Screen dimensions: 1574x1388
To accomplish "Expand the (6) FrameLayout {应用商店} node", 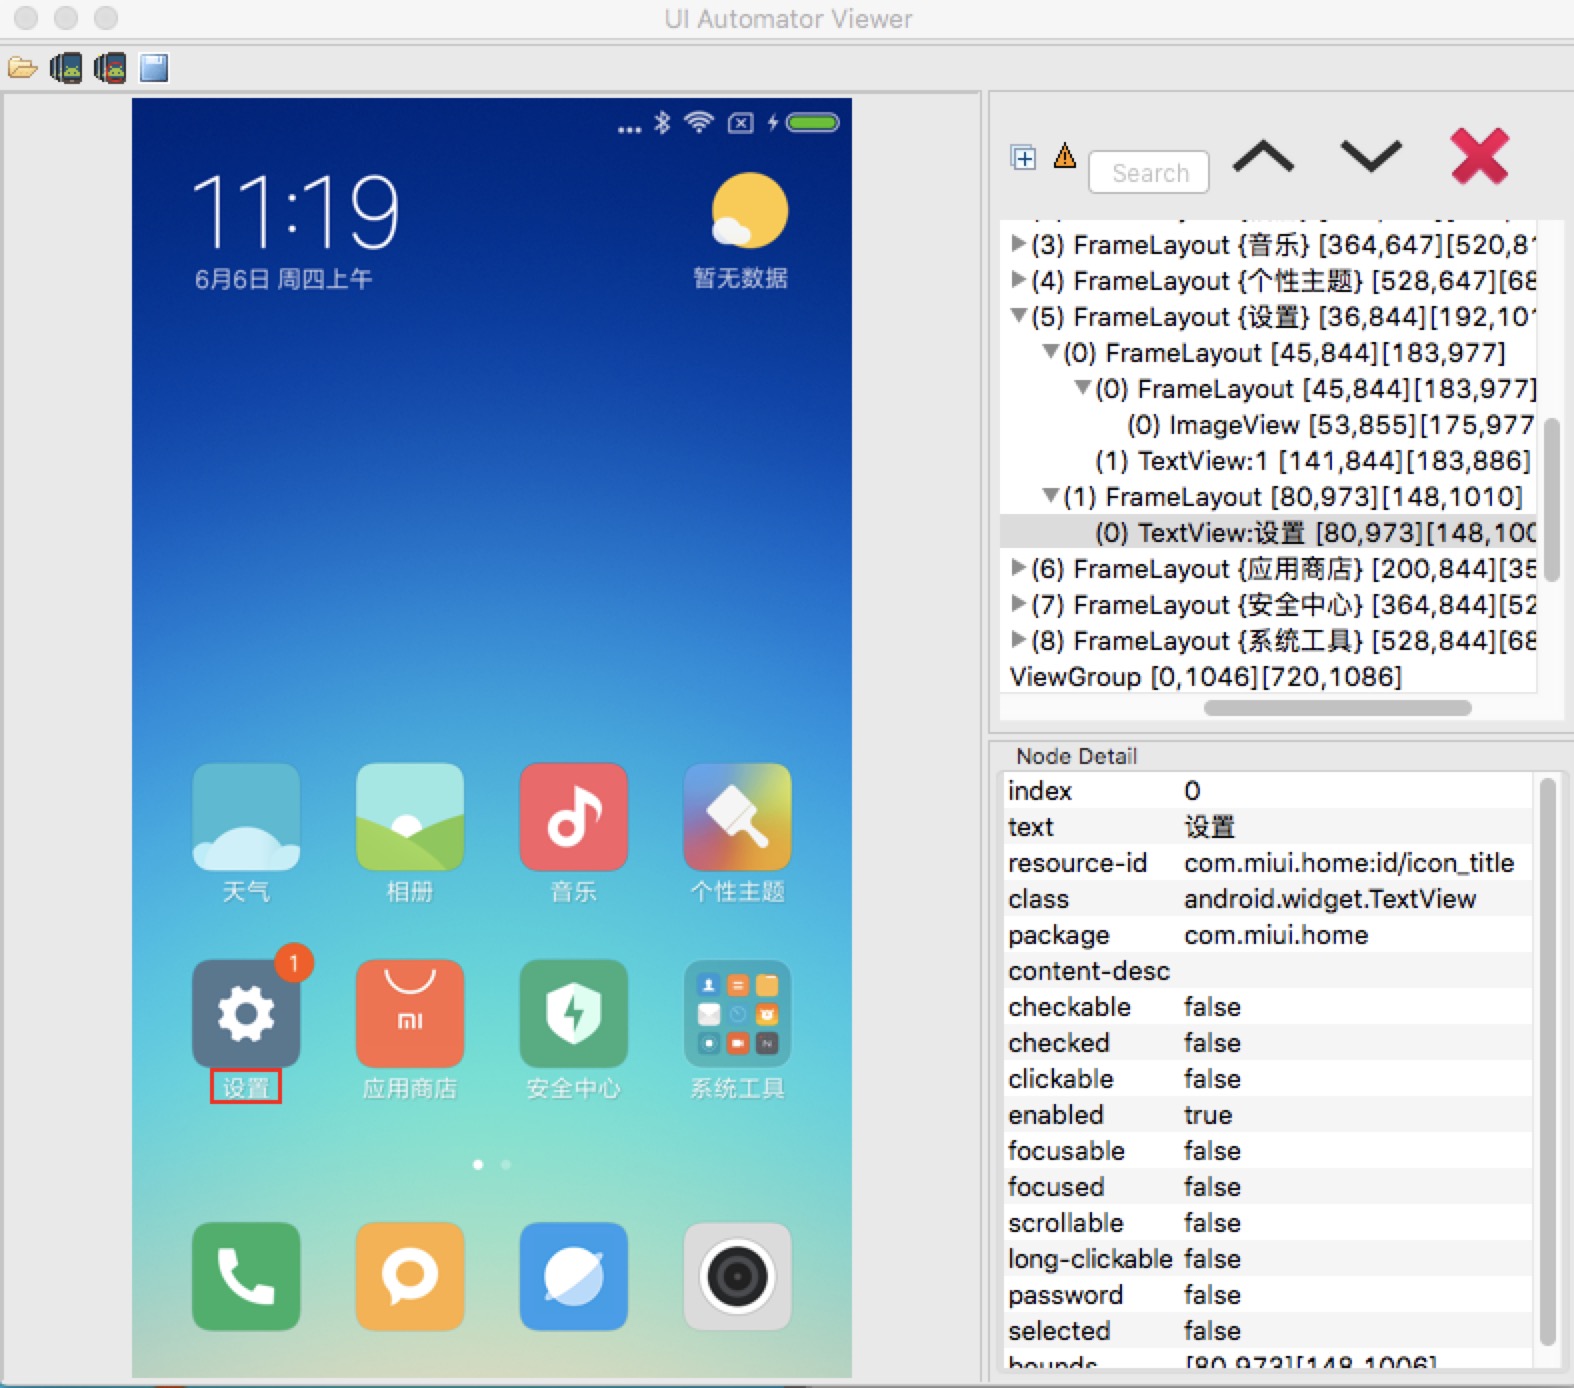I will point(1018,568).
